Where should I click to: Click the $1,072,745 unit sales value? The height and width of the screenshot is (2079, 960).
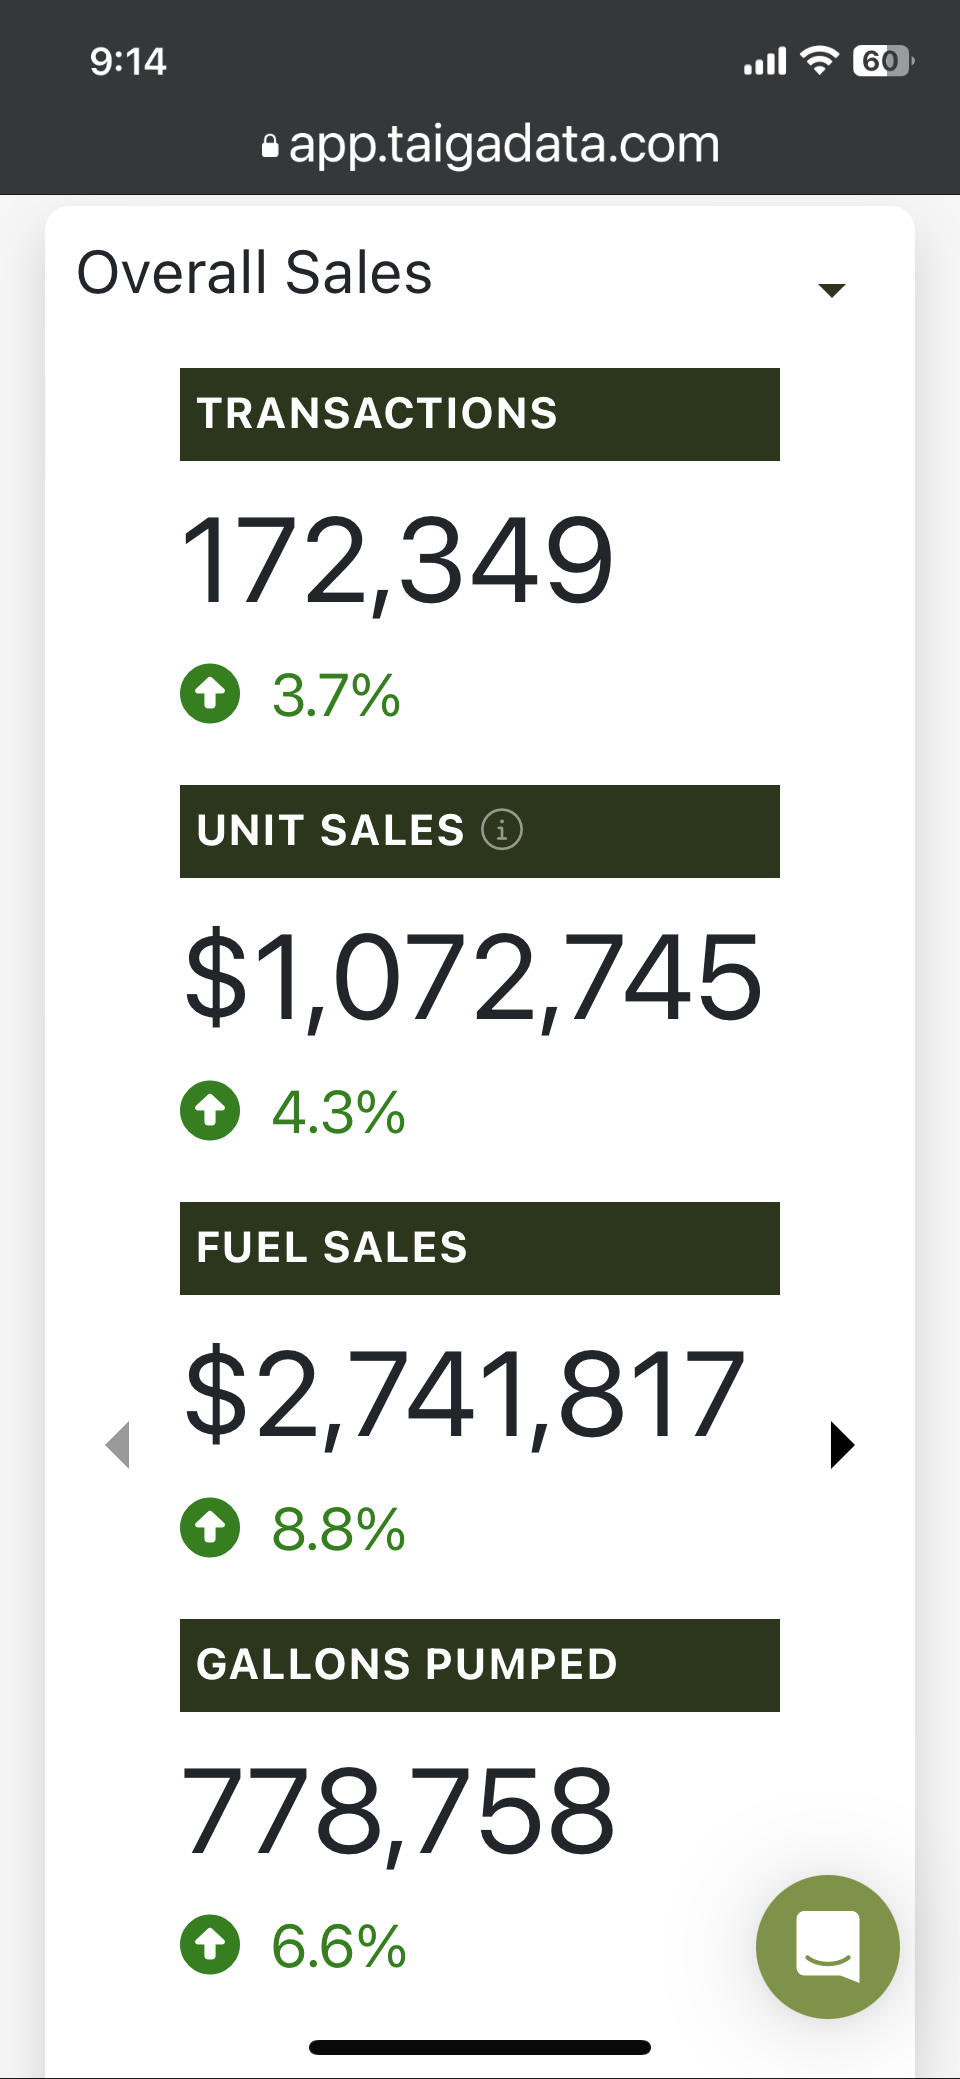(474, 977)
